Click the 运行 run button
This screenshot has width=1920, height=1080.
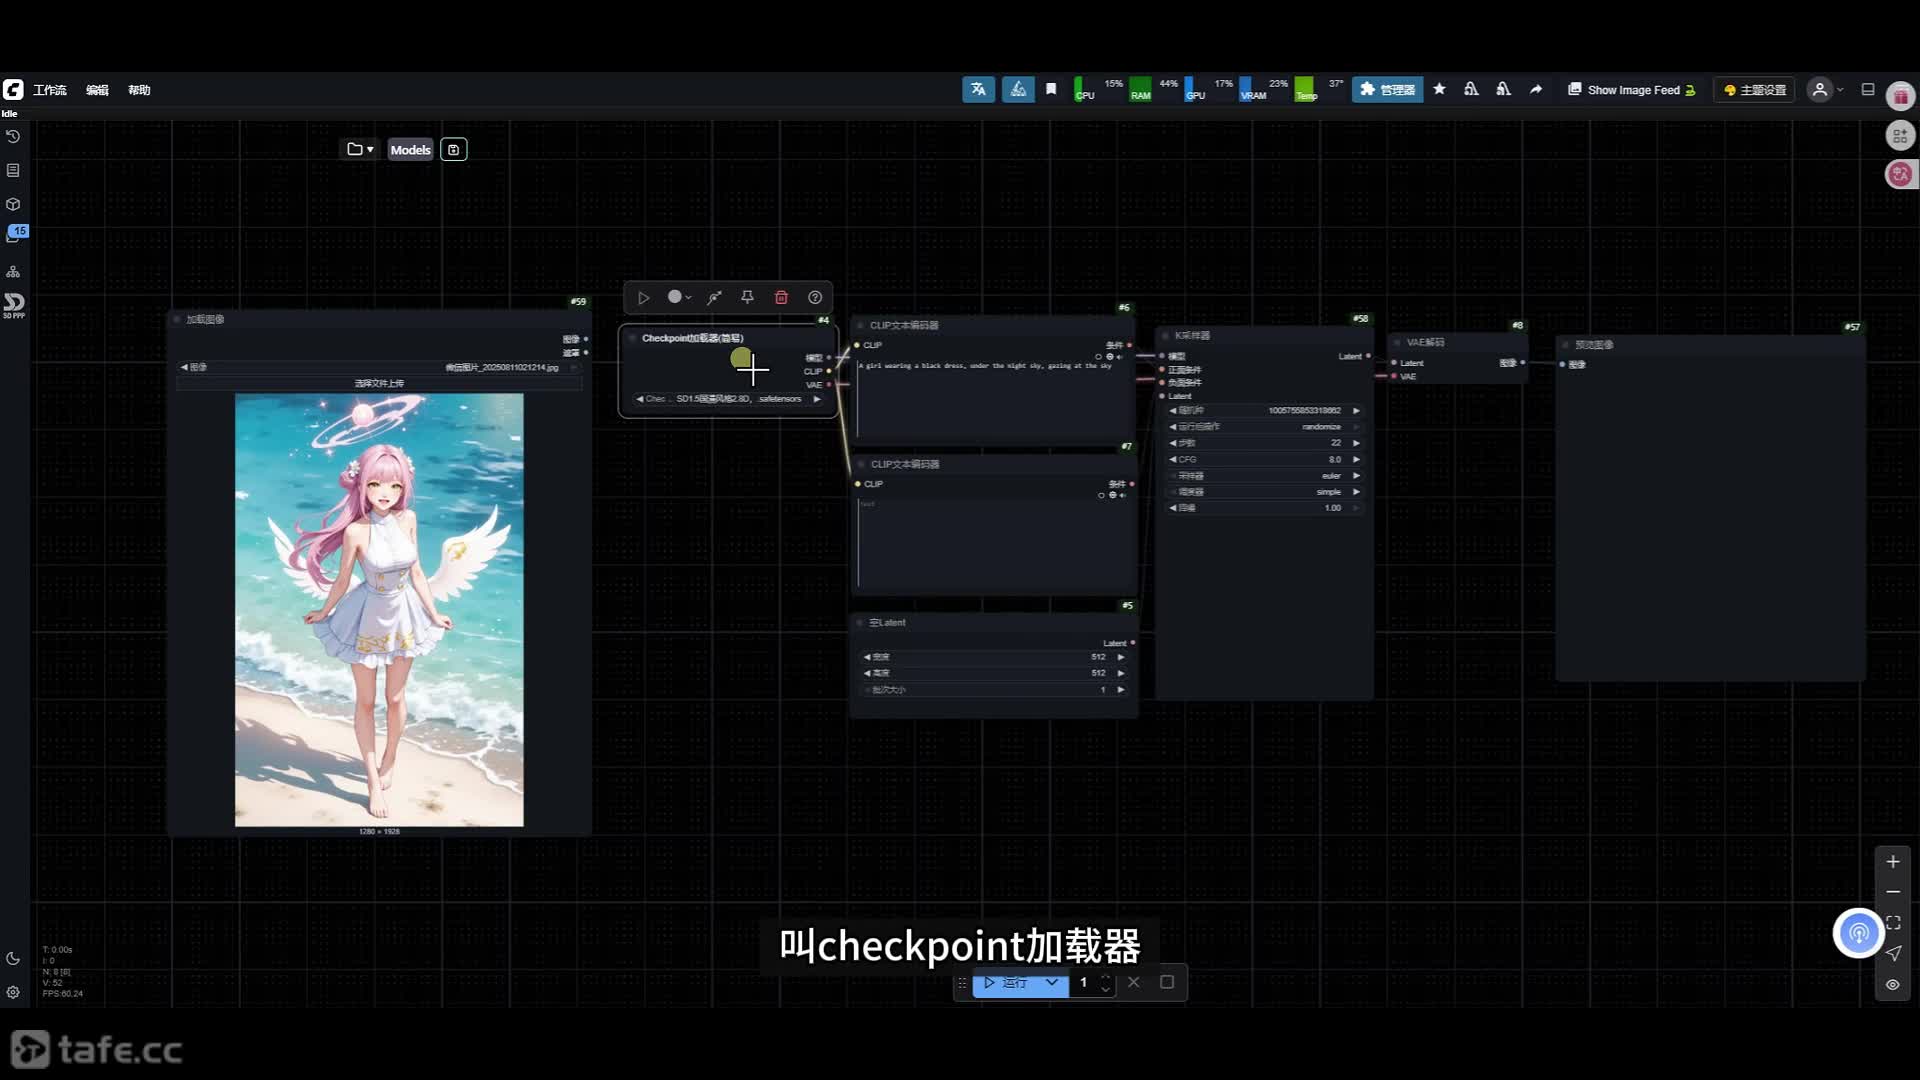point(1006,983)
